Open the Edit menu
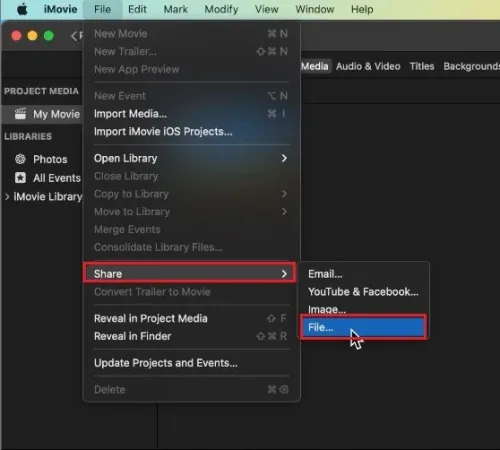 click(137, 9)
